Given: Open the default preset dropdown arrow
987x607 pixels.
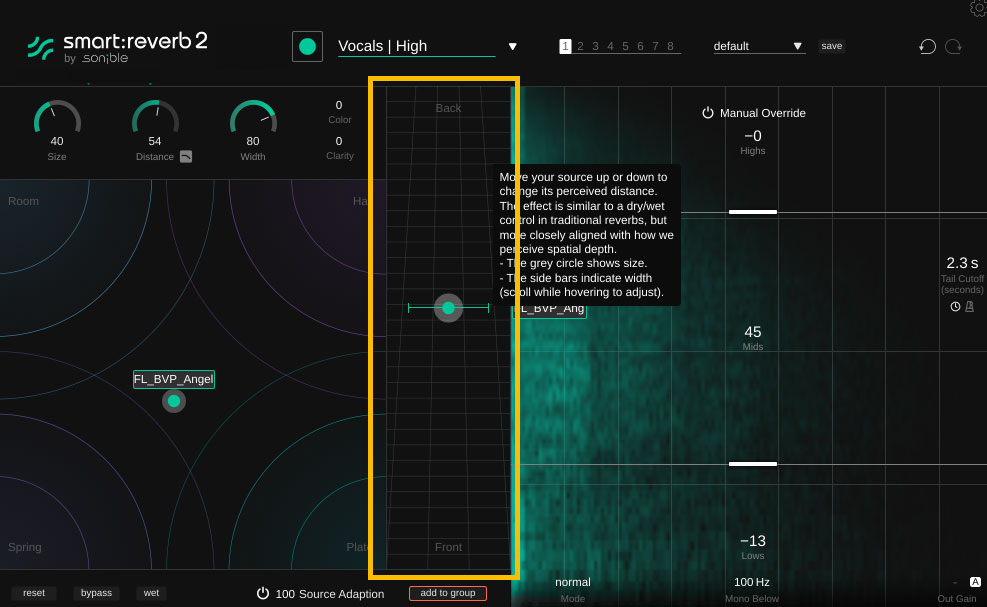Looking at the screenshot, I should coord(798,46).
